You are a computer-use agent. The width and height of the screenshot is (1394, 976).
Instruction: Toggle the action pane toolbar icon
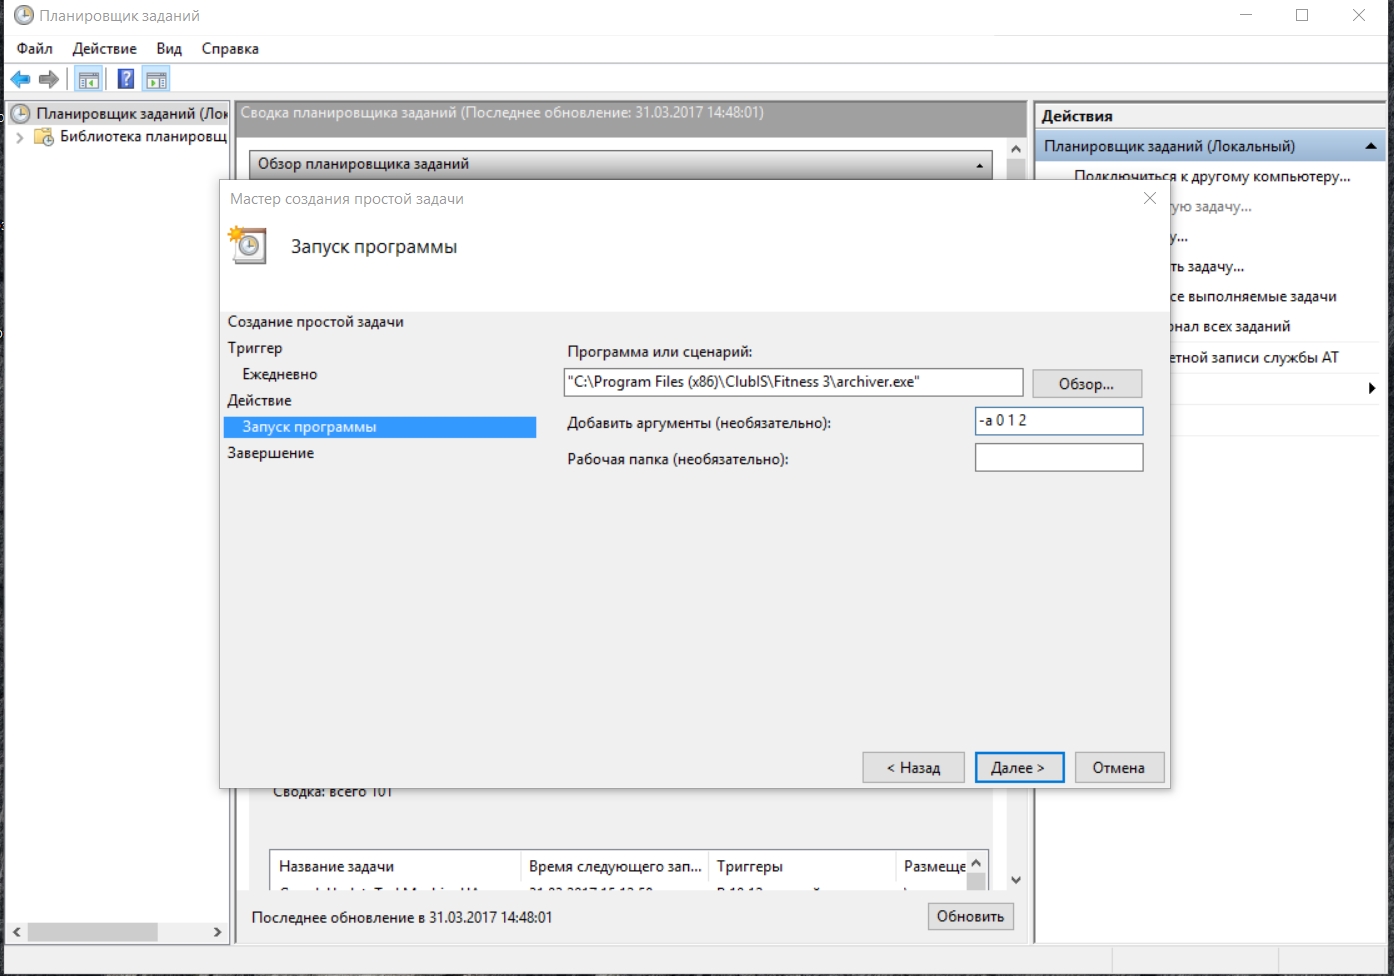156,79
